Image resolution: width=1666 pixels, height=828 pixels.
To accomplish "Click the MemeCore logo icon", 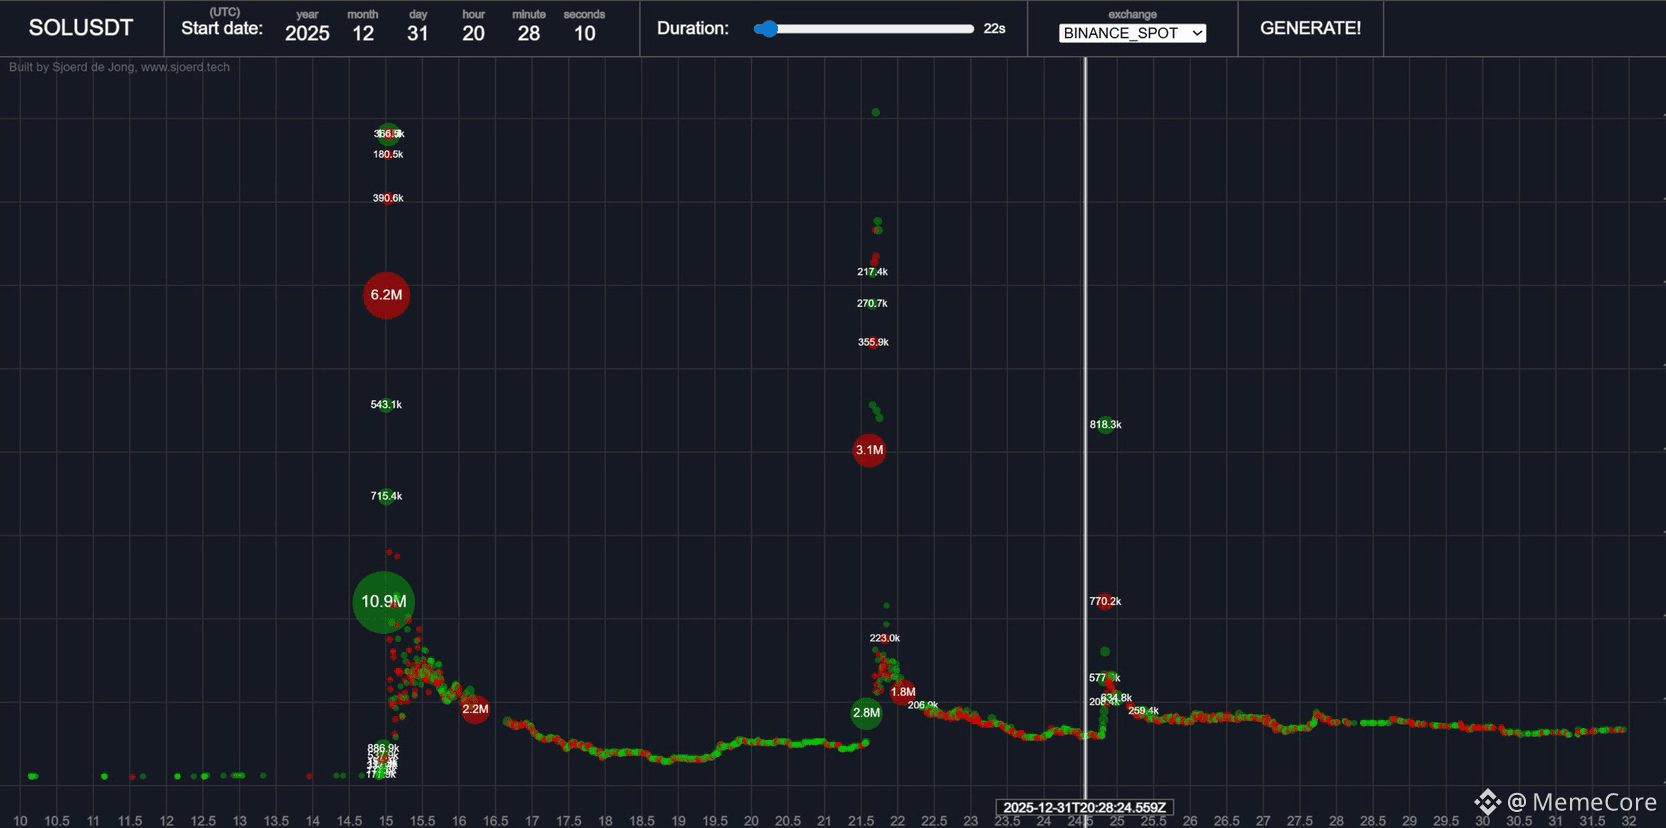I will [x=1487, y=802].
